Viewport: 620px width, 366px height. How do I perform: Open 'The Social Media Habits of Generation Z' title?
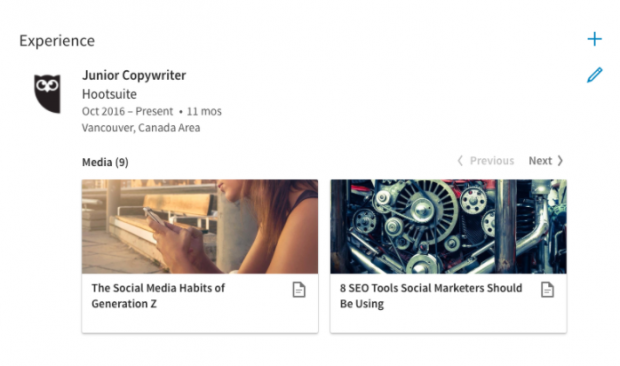[158, 296]
